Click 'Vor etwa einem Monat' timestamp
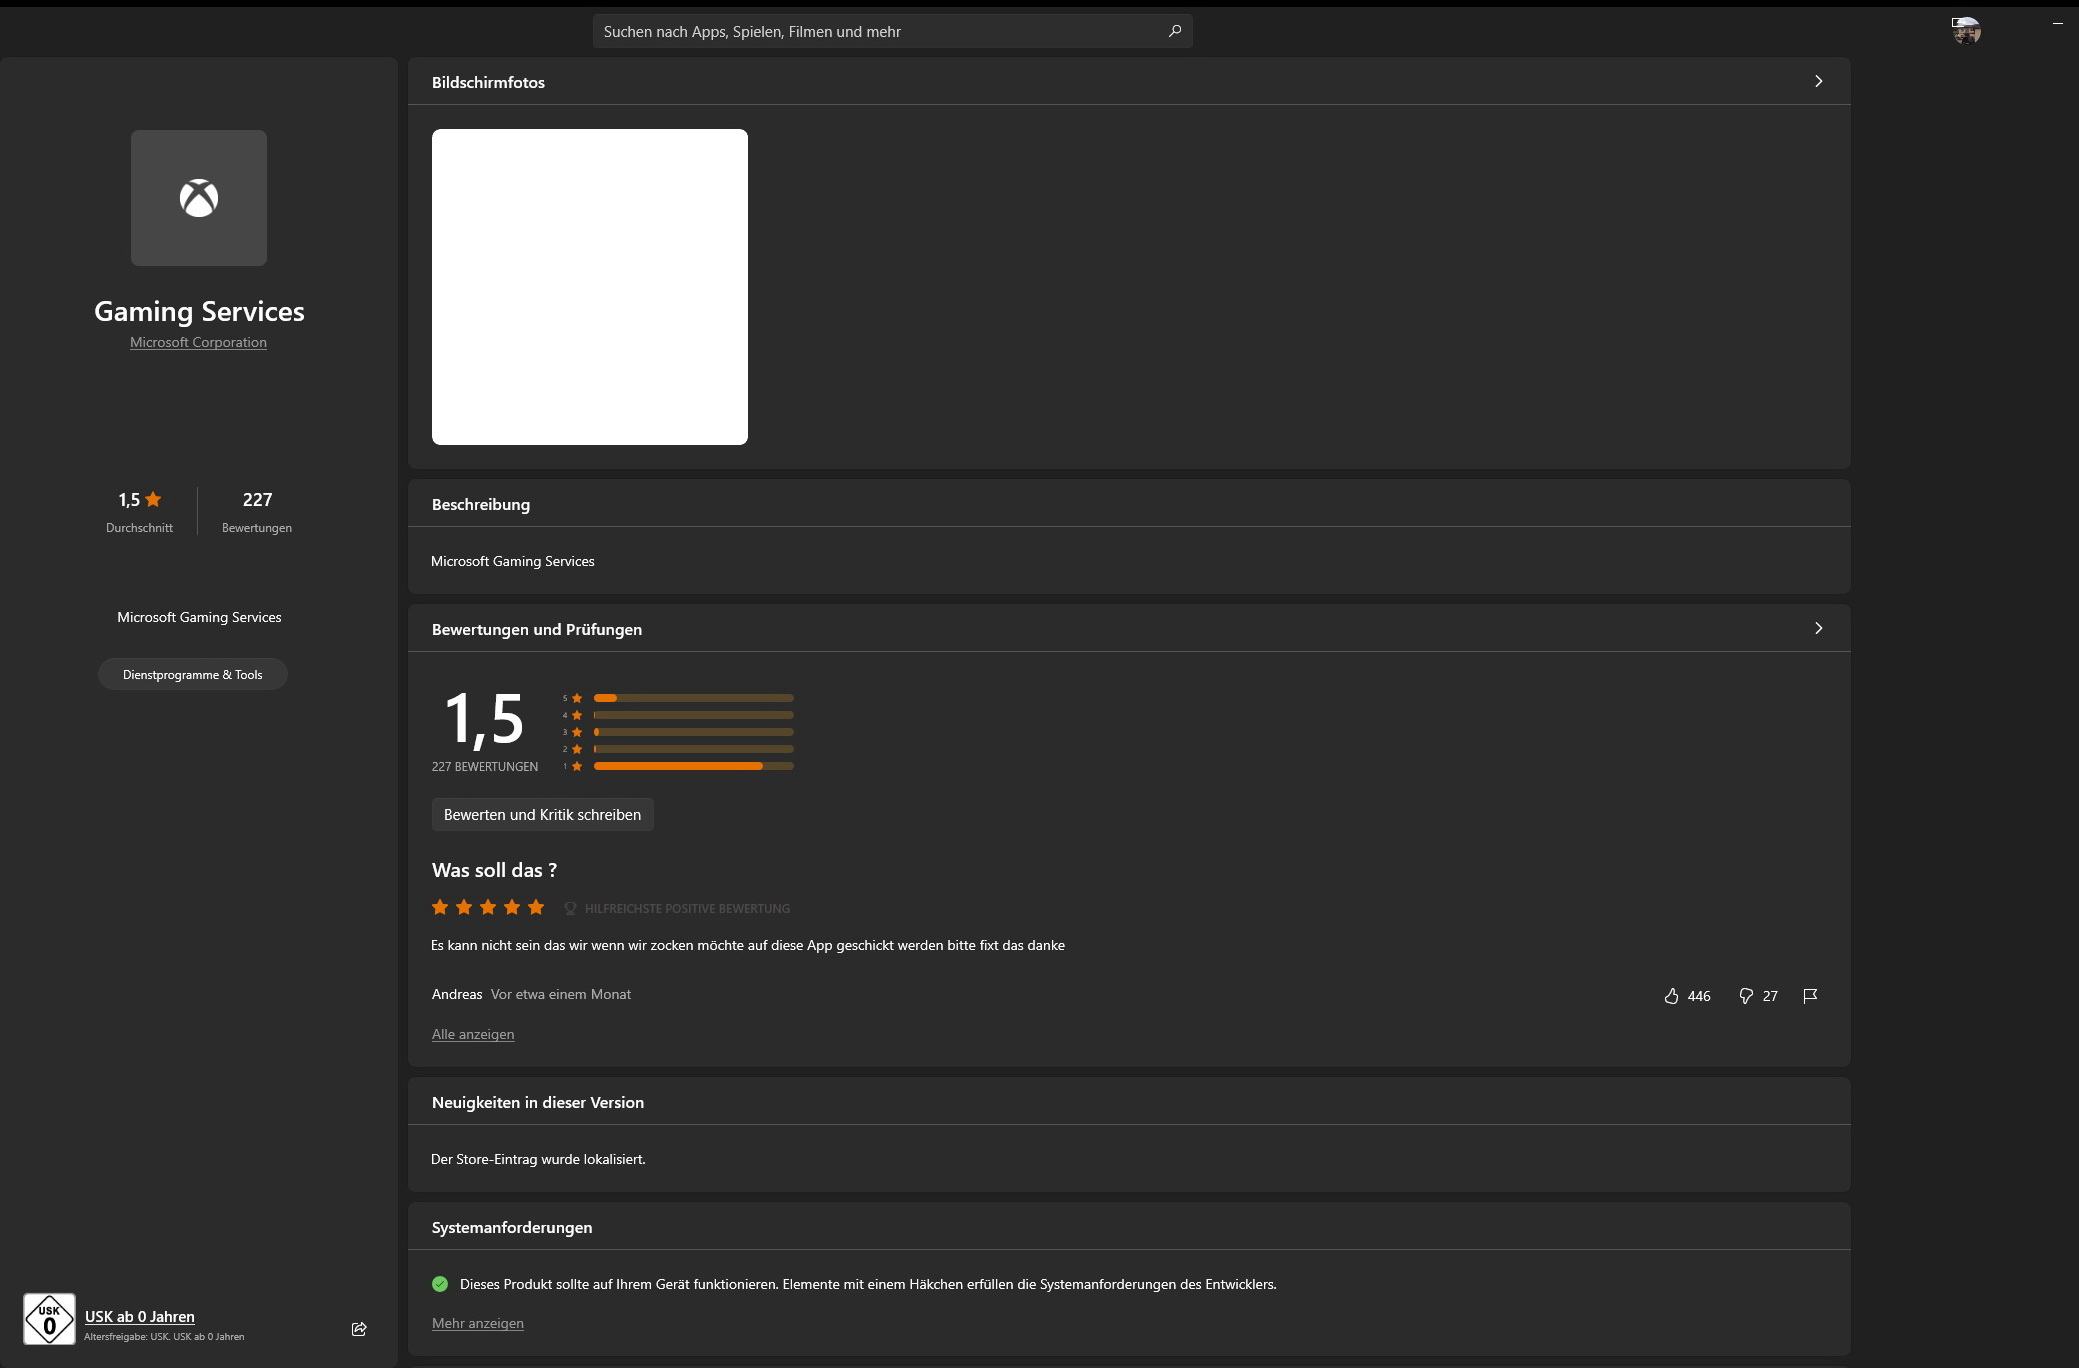2079x1368 pixels. point(561,994)
